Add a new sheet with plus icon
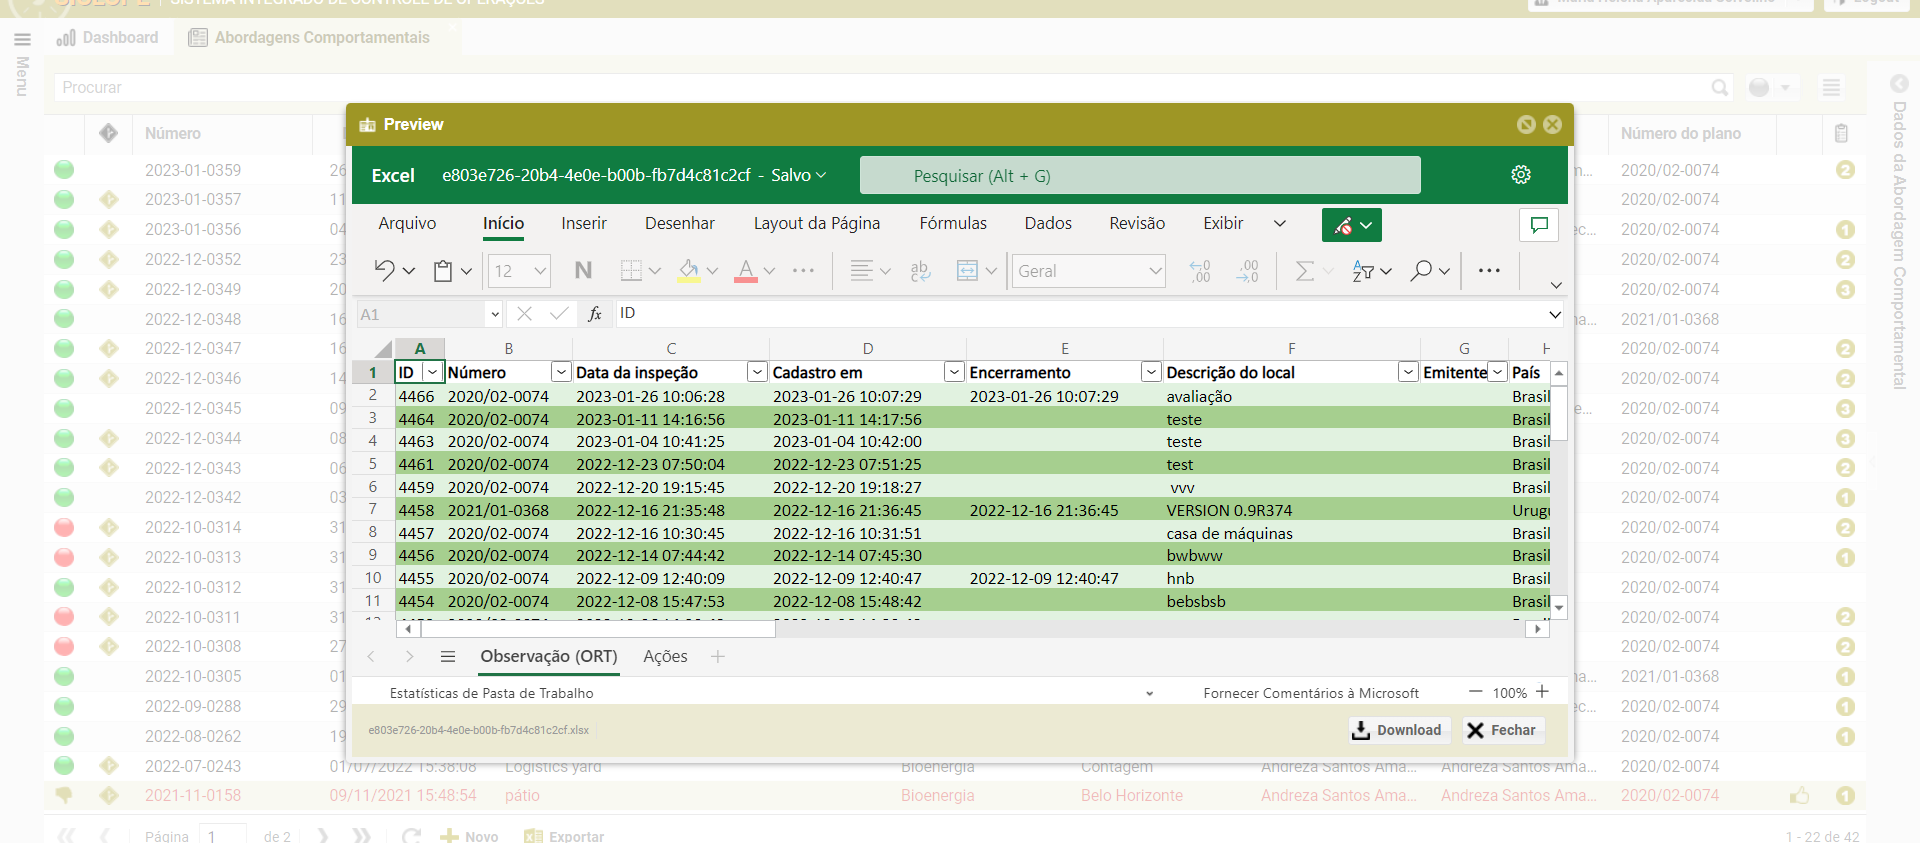 [718, 657]
